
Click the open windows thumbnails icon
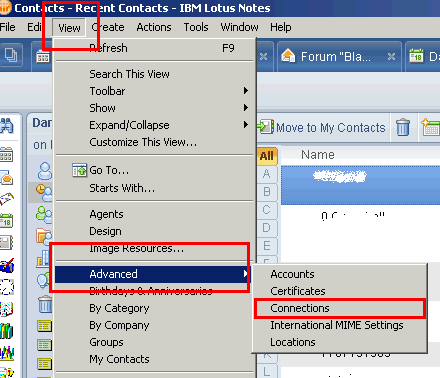point(11,55)
